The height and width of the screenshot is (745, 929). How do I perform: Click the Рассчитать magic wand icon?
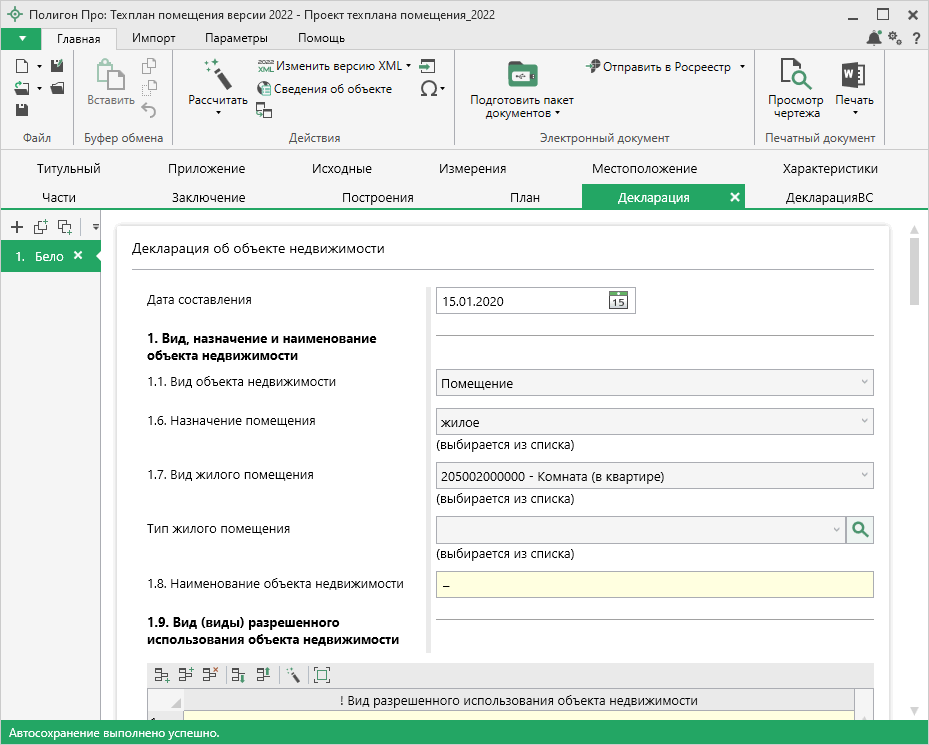click(217, 74)
